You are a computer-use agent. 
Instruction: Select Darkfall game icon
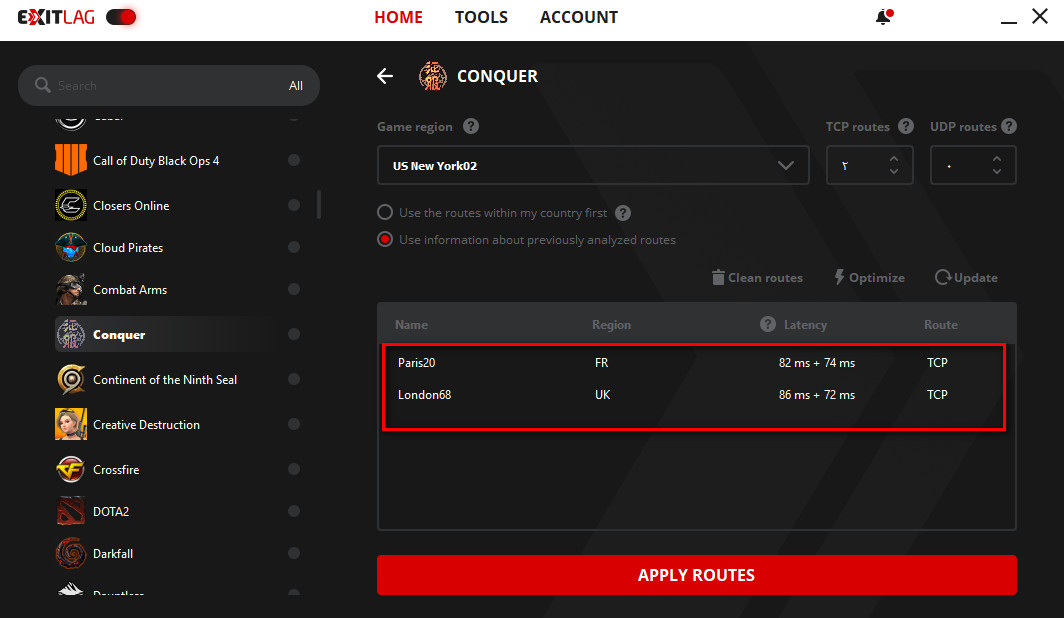[x=71, y=553]
